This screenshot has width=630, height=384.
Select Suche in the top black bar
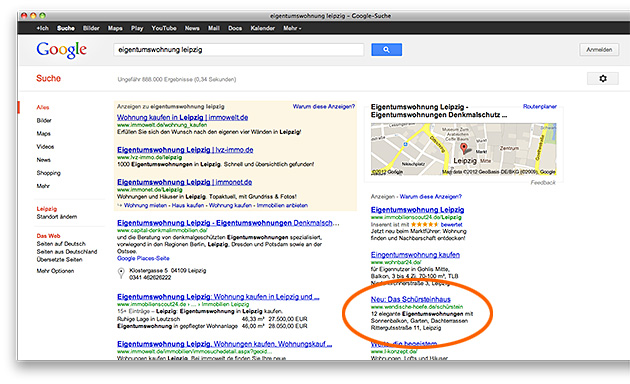[x=65, y=28]
